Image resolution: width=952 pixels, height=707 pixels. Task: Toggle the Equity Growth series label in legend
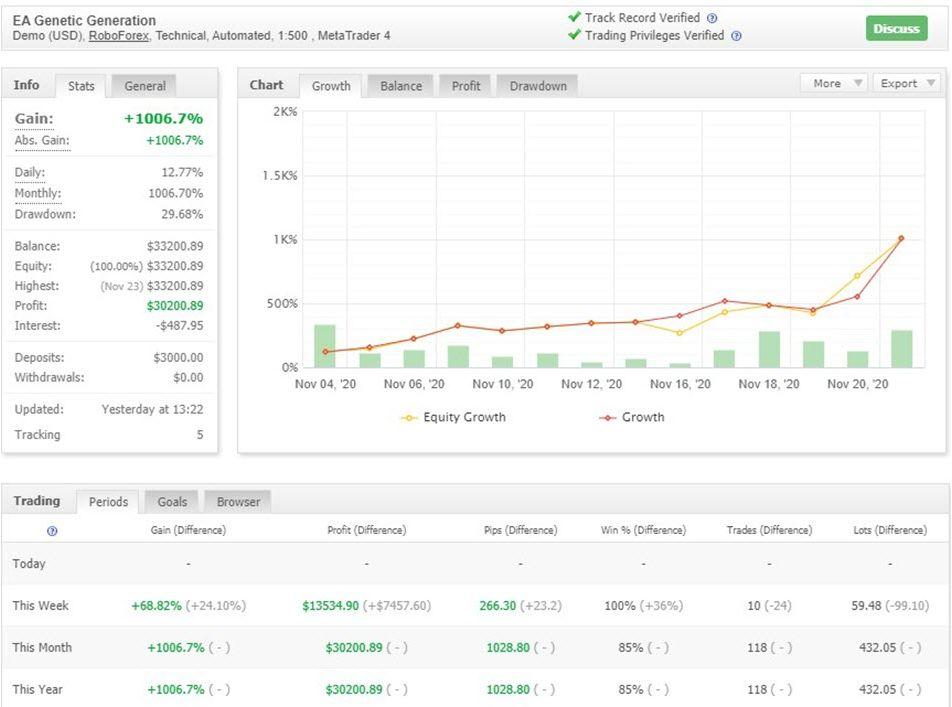pyautogui.click(x=464, y=417)
